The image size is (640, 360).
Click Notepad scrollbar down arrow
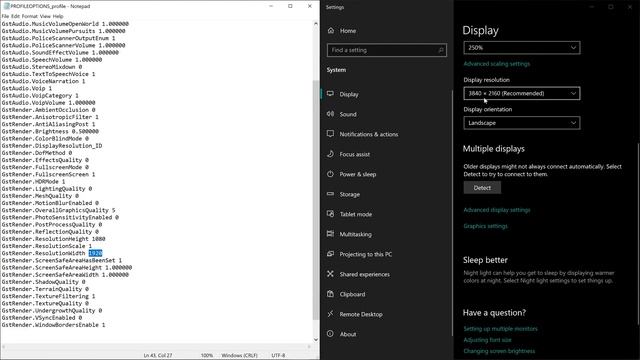[x=316, y=339]
